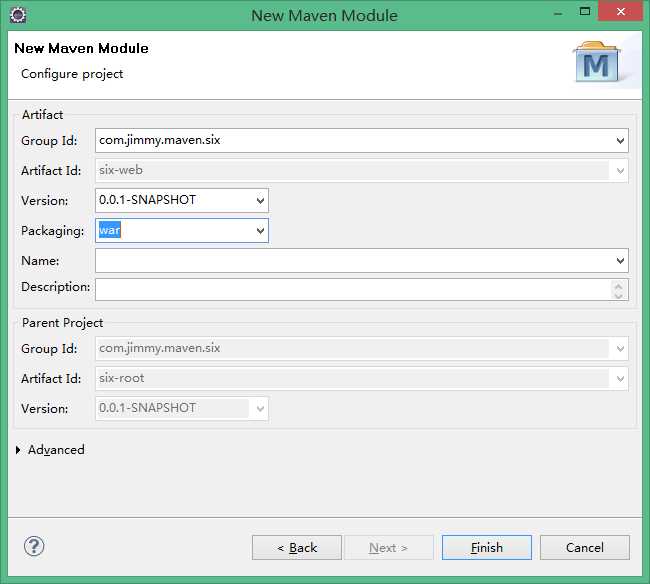The width and height of the screenshot is (650, 584).
Task: Click the Cancel button
Action: (585, 548)
